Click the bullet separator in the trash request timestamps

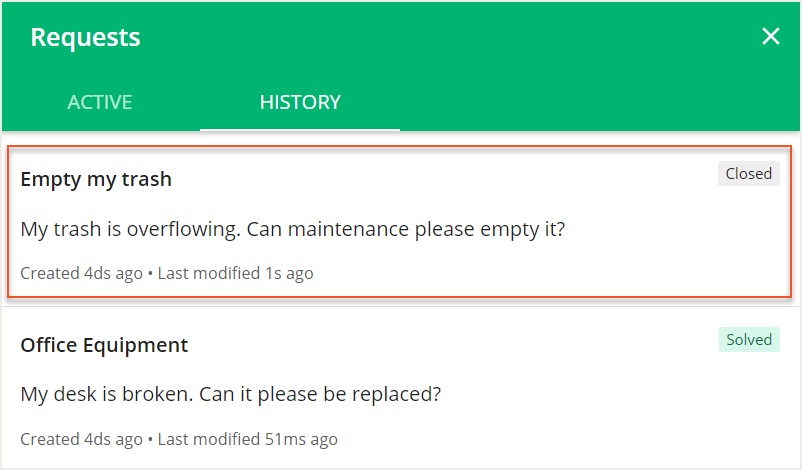point(150,273)
